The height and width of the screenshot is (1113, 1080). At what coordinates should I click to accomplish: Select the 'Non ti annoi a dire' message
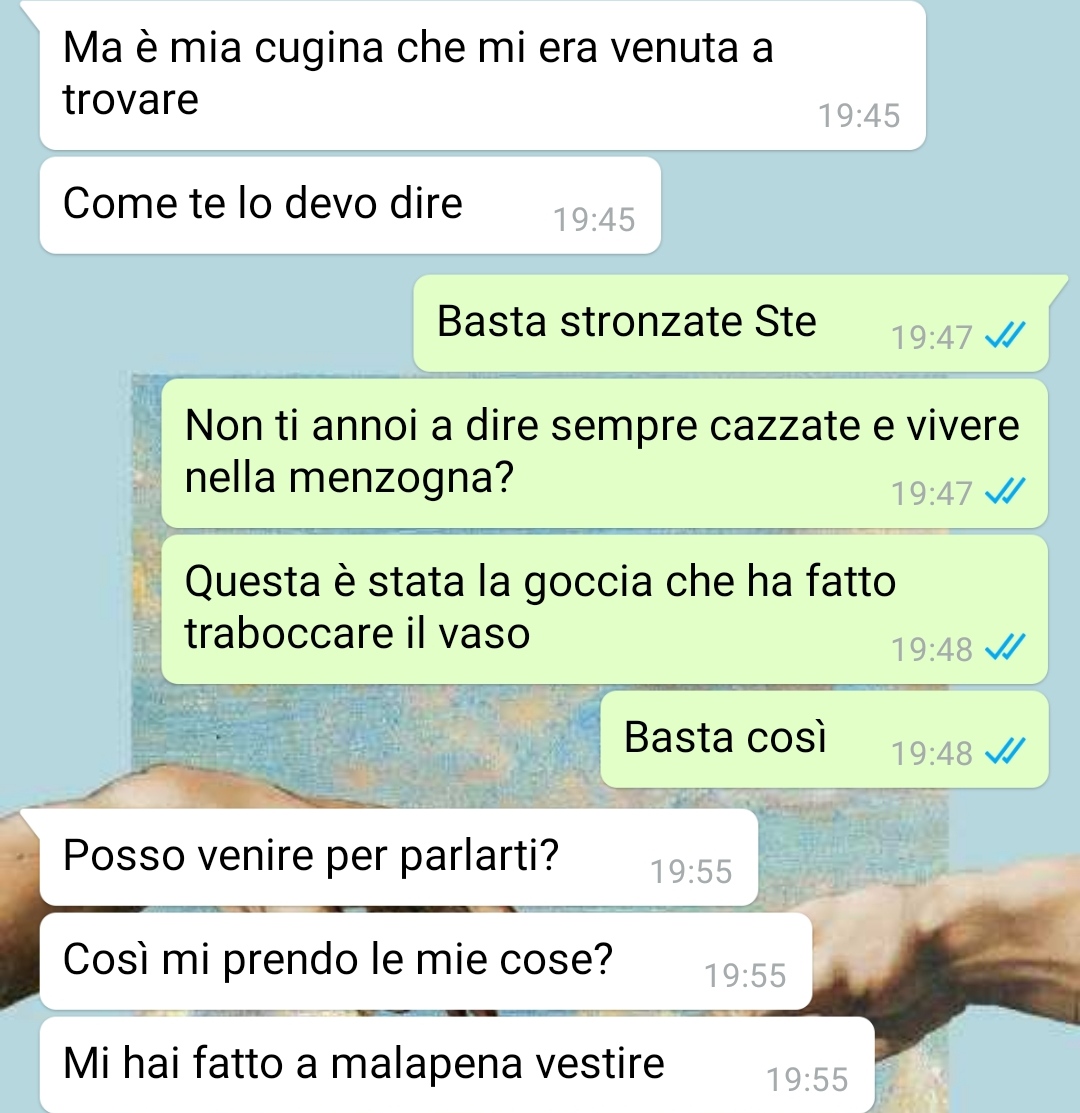pos(605,453)
